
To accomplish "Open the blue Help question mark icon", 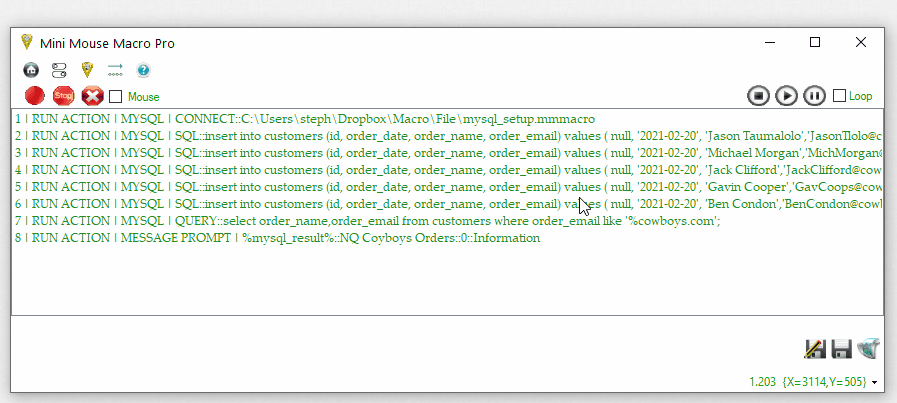I will click(143, 70).
